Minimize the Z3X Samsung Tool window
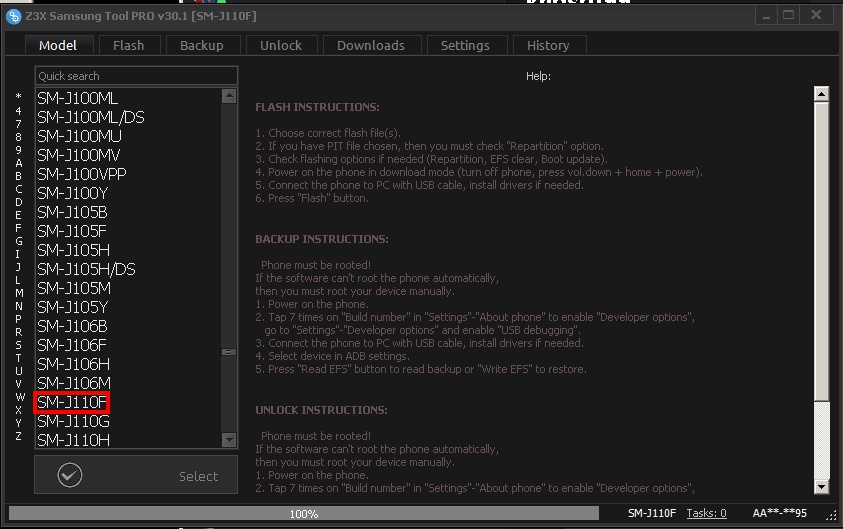Image resolution: width=843 pixels, height=529 pixels. coord(766,16)
